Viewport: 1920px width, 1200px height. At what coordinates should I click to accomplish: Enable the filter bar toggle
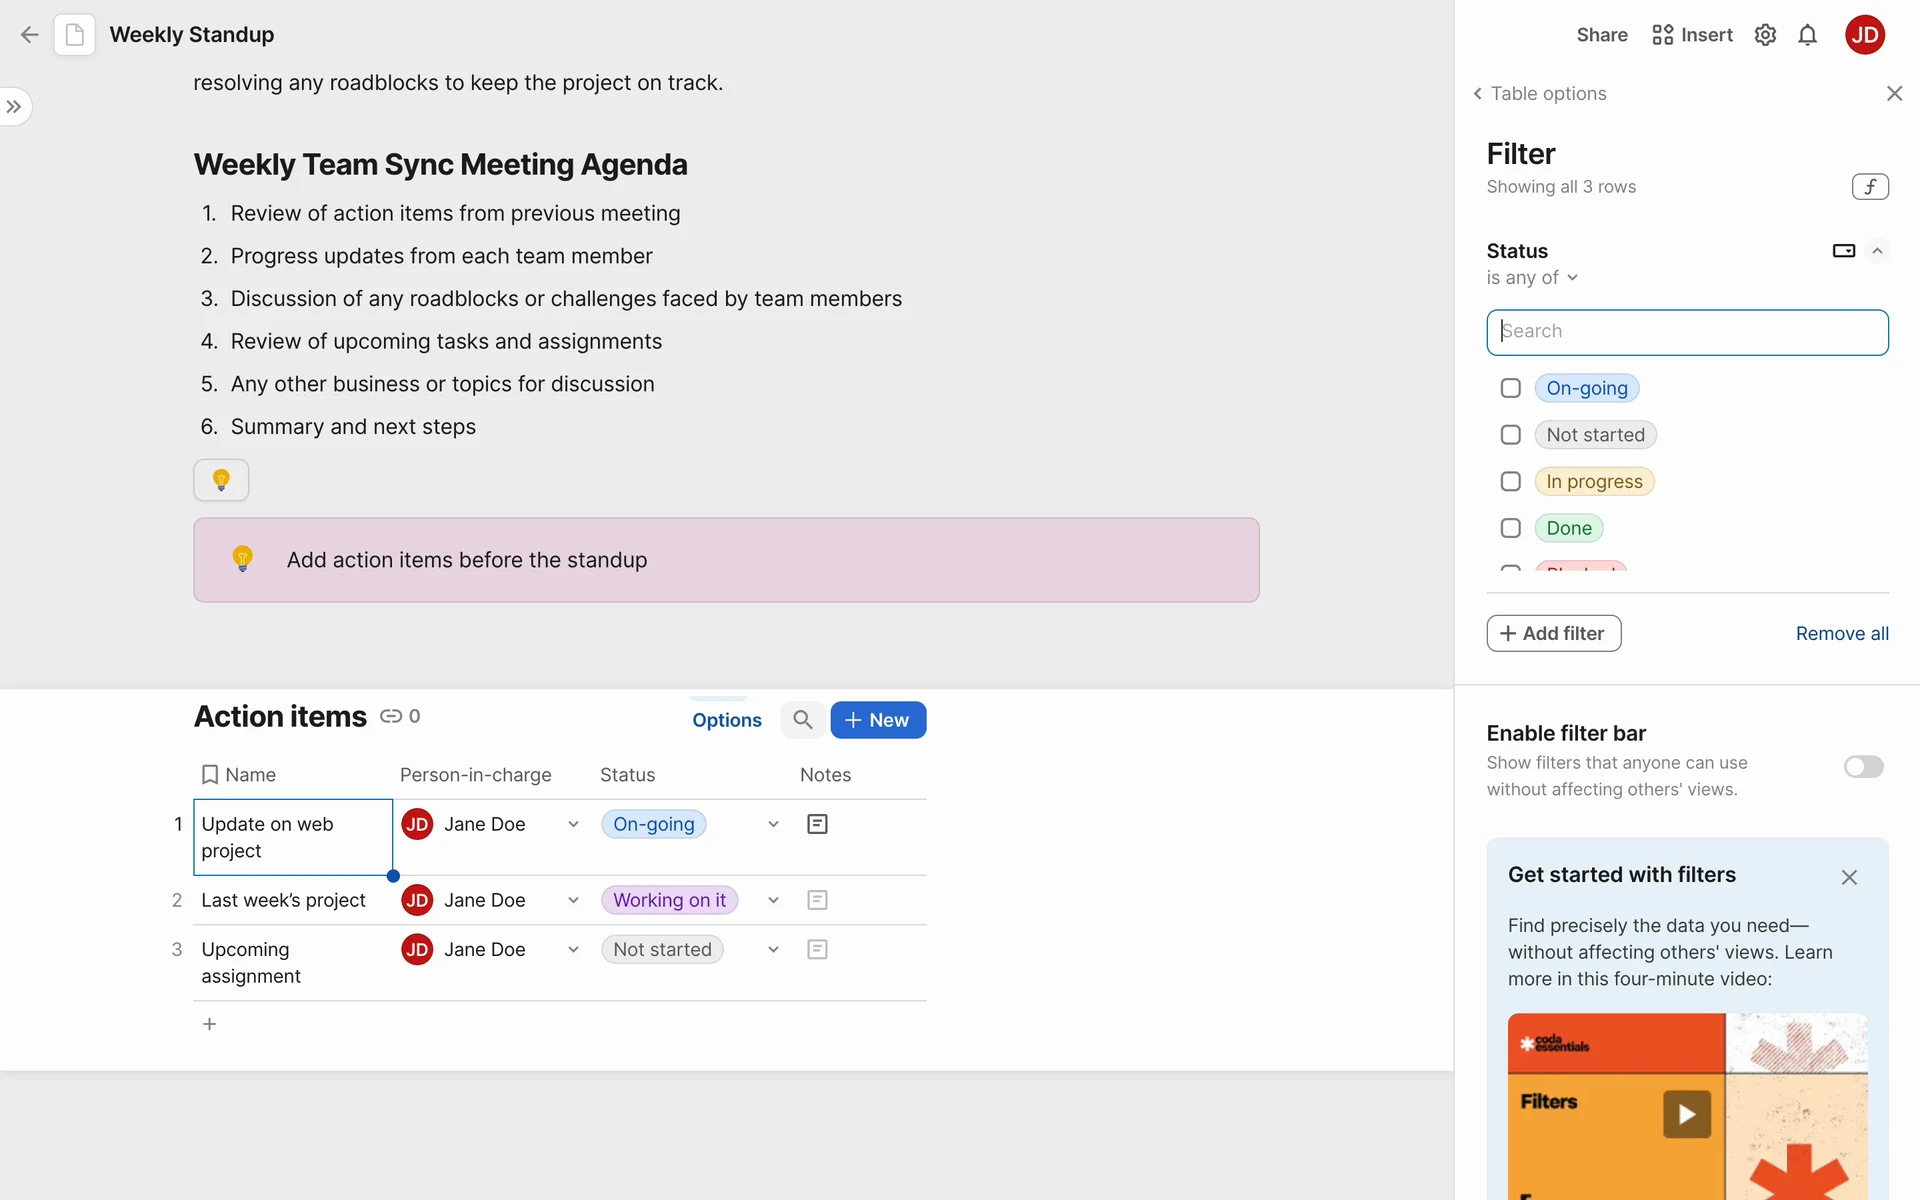tap(1863, 767)
